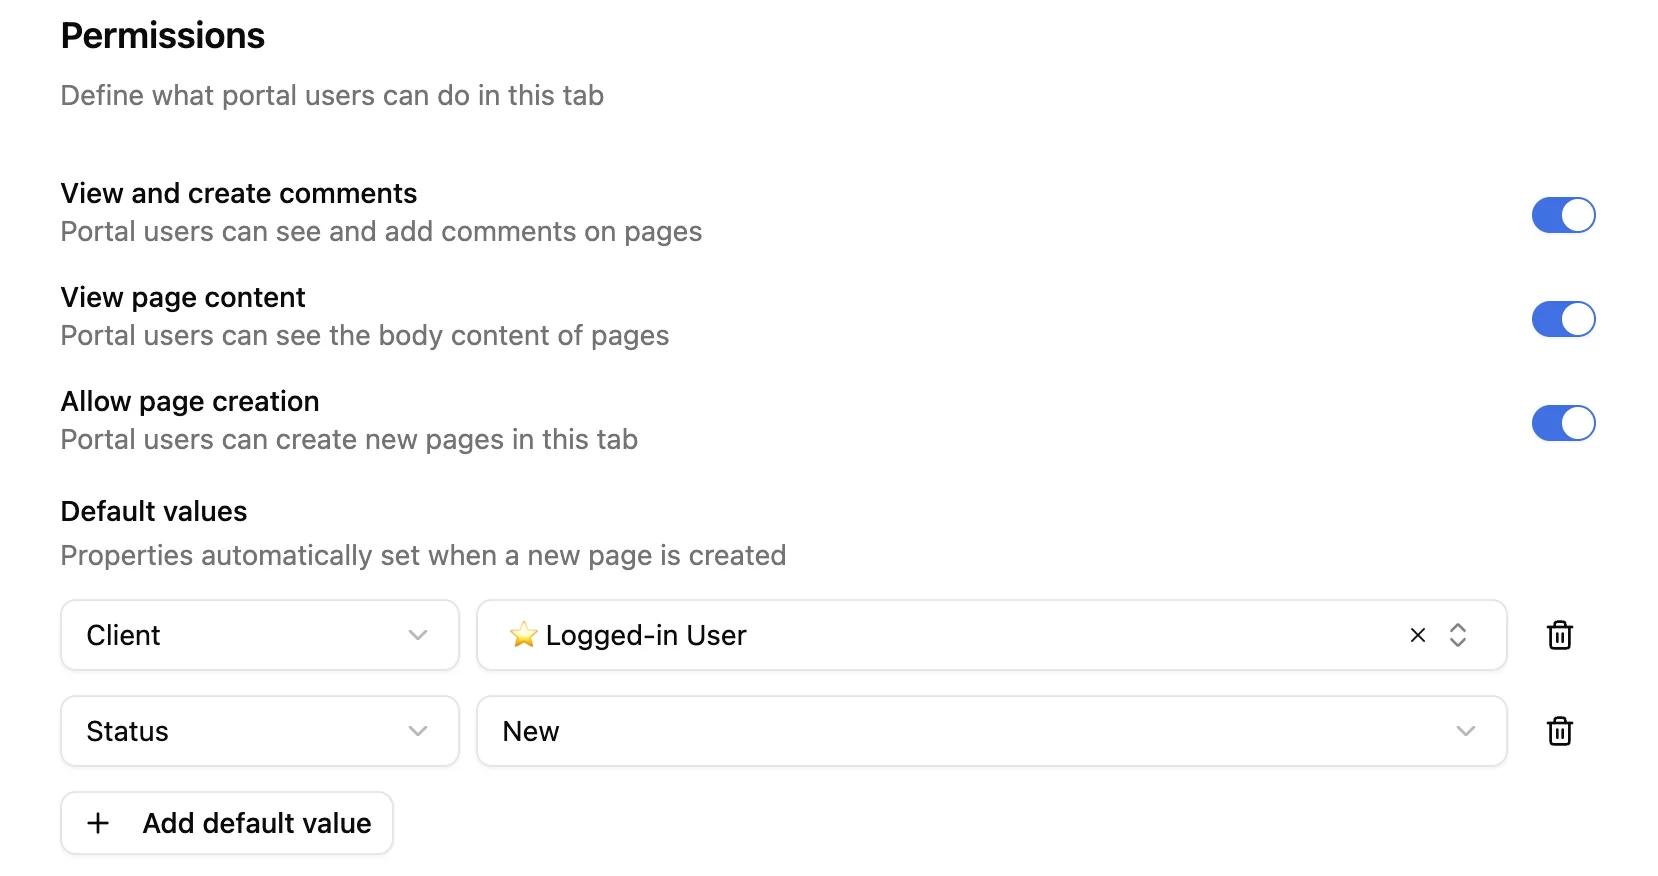Image resolution: width=1658 pixels, height=876 pixels.
Task: Delete the Status default value row
Action: 1559,731
